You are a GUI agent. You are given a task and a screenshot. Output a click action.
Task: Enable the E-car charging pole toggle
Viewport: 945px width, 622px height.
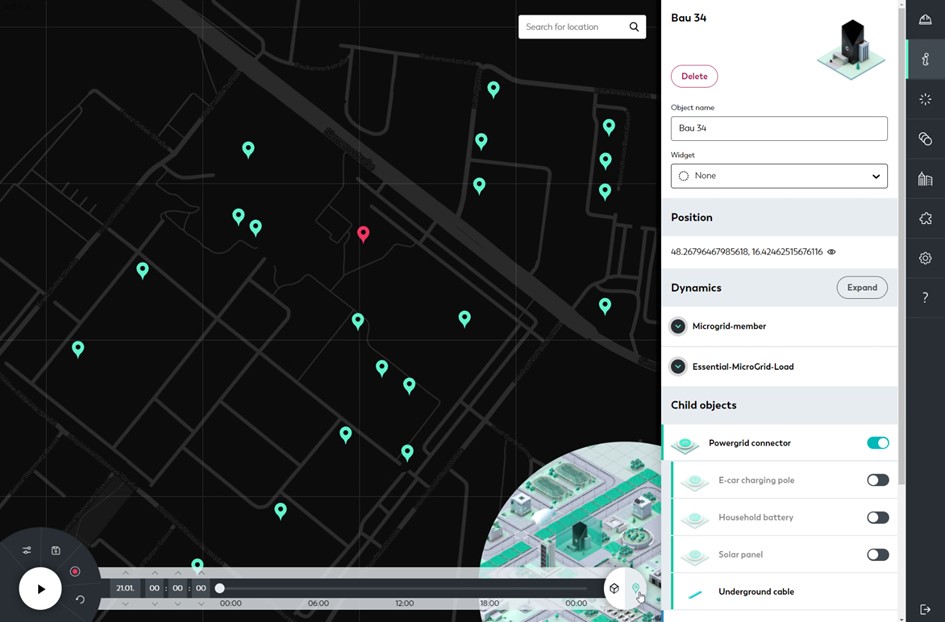pyautogui.click(x=878, y=480)
